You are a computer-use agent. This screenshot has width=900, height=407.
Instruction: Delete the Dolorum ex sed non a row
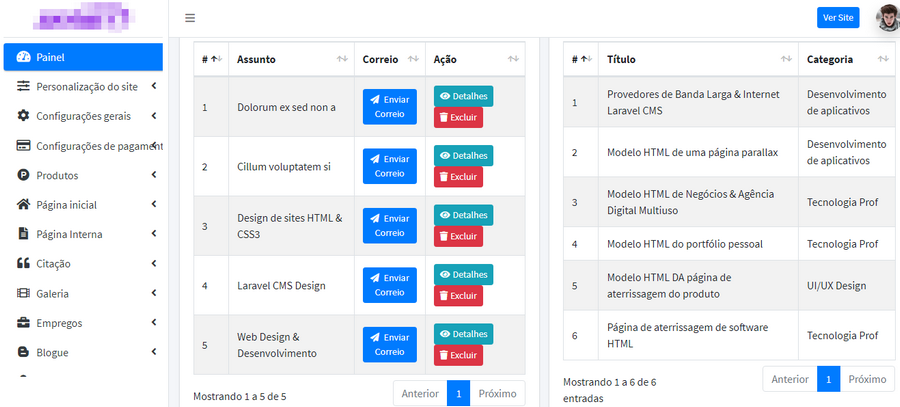tap(458, 117)
